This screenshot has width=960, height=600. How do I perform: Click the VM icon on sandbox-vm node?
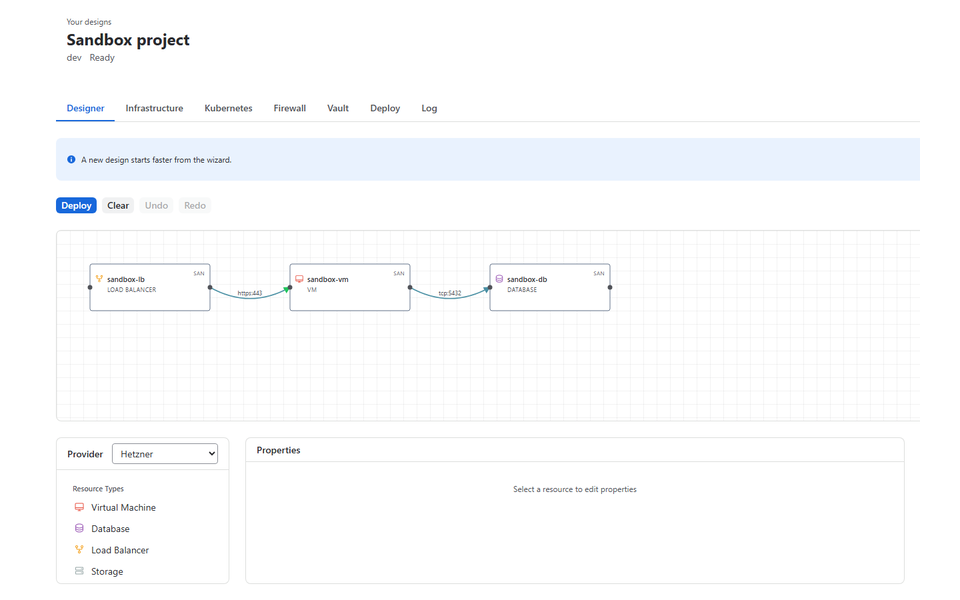point(299,279)
